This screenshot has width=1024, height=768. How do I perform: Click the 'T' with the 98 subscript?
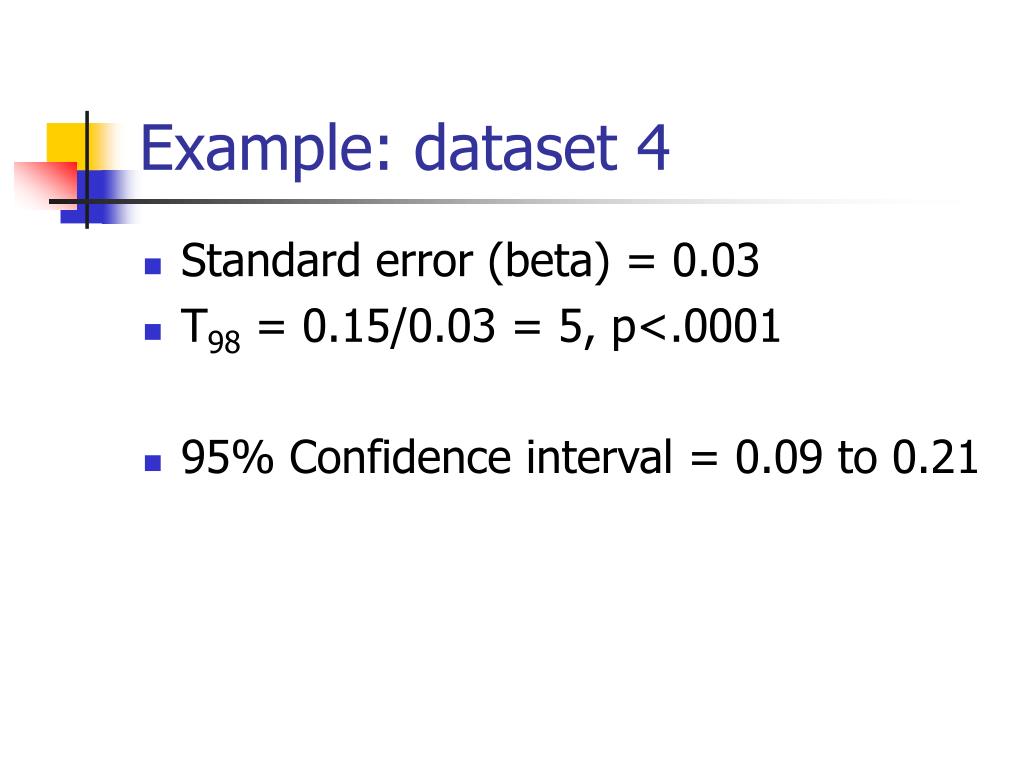(x=210, y=330)
